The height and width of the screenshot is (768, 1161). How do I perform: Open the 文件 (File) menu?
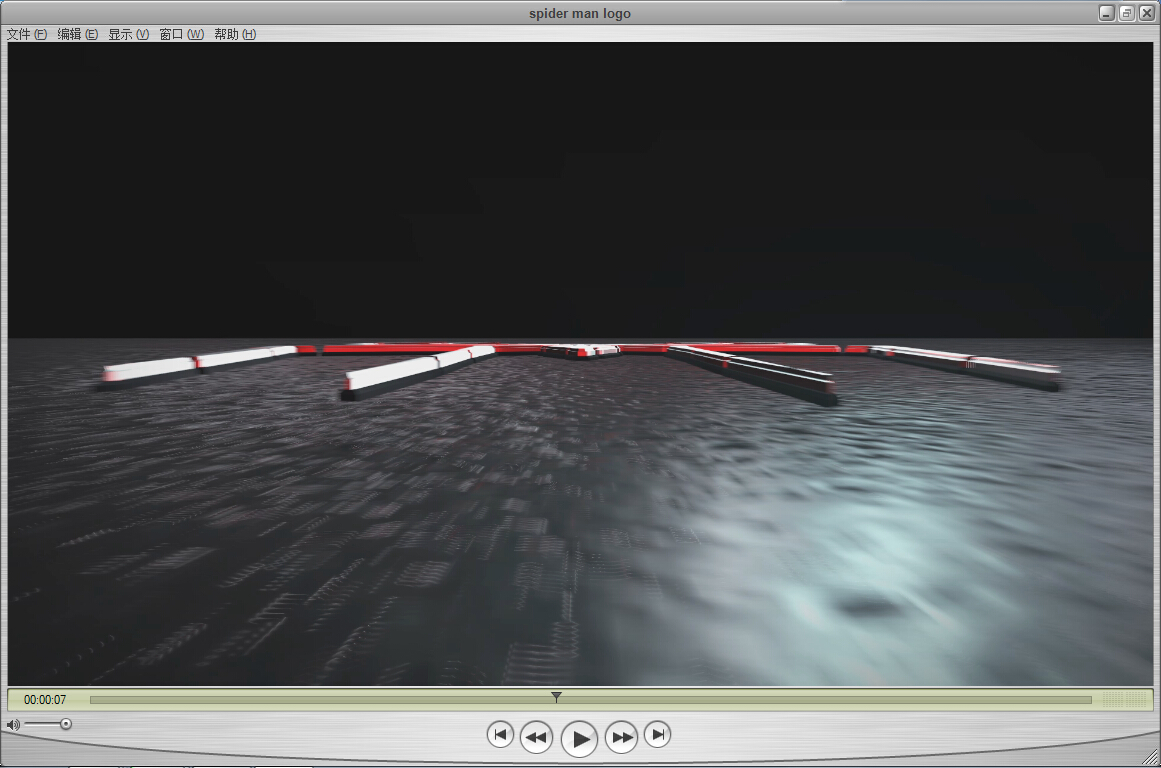coord(27,34)
